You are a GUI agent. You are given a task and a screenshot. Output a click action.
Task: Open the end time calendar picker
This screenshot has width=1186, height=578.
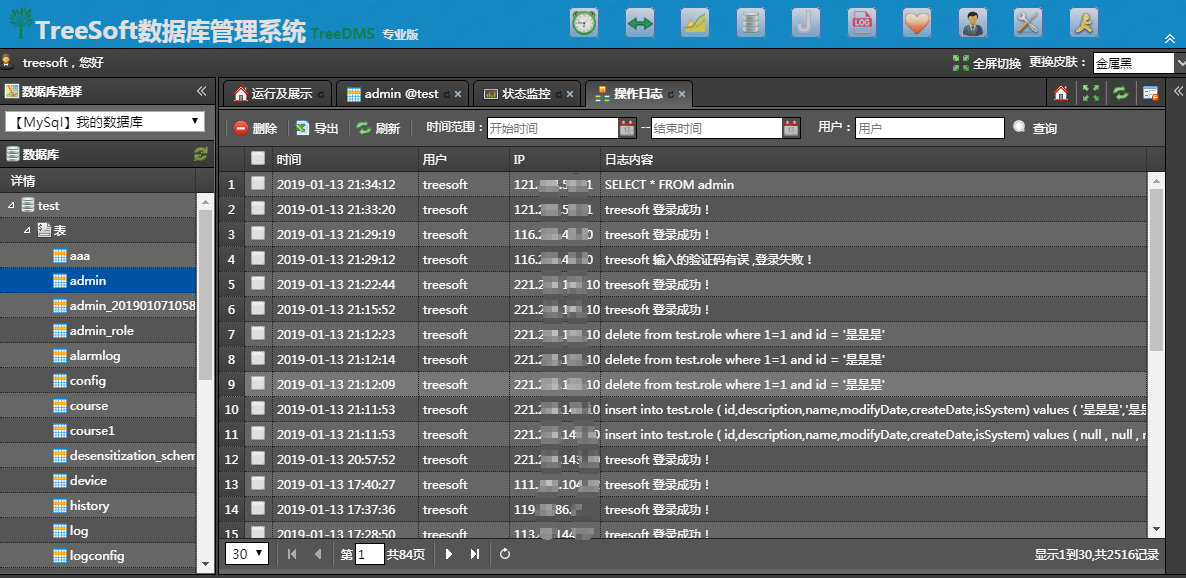[790, 128]
